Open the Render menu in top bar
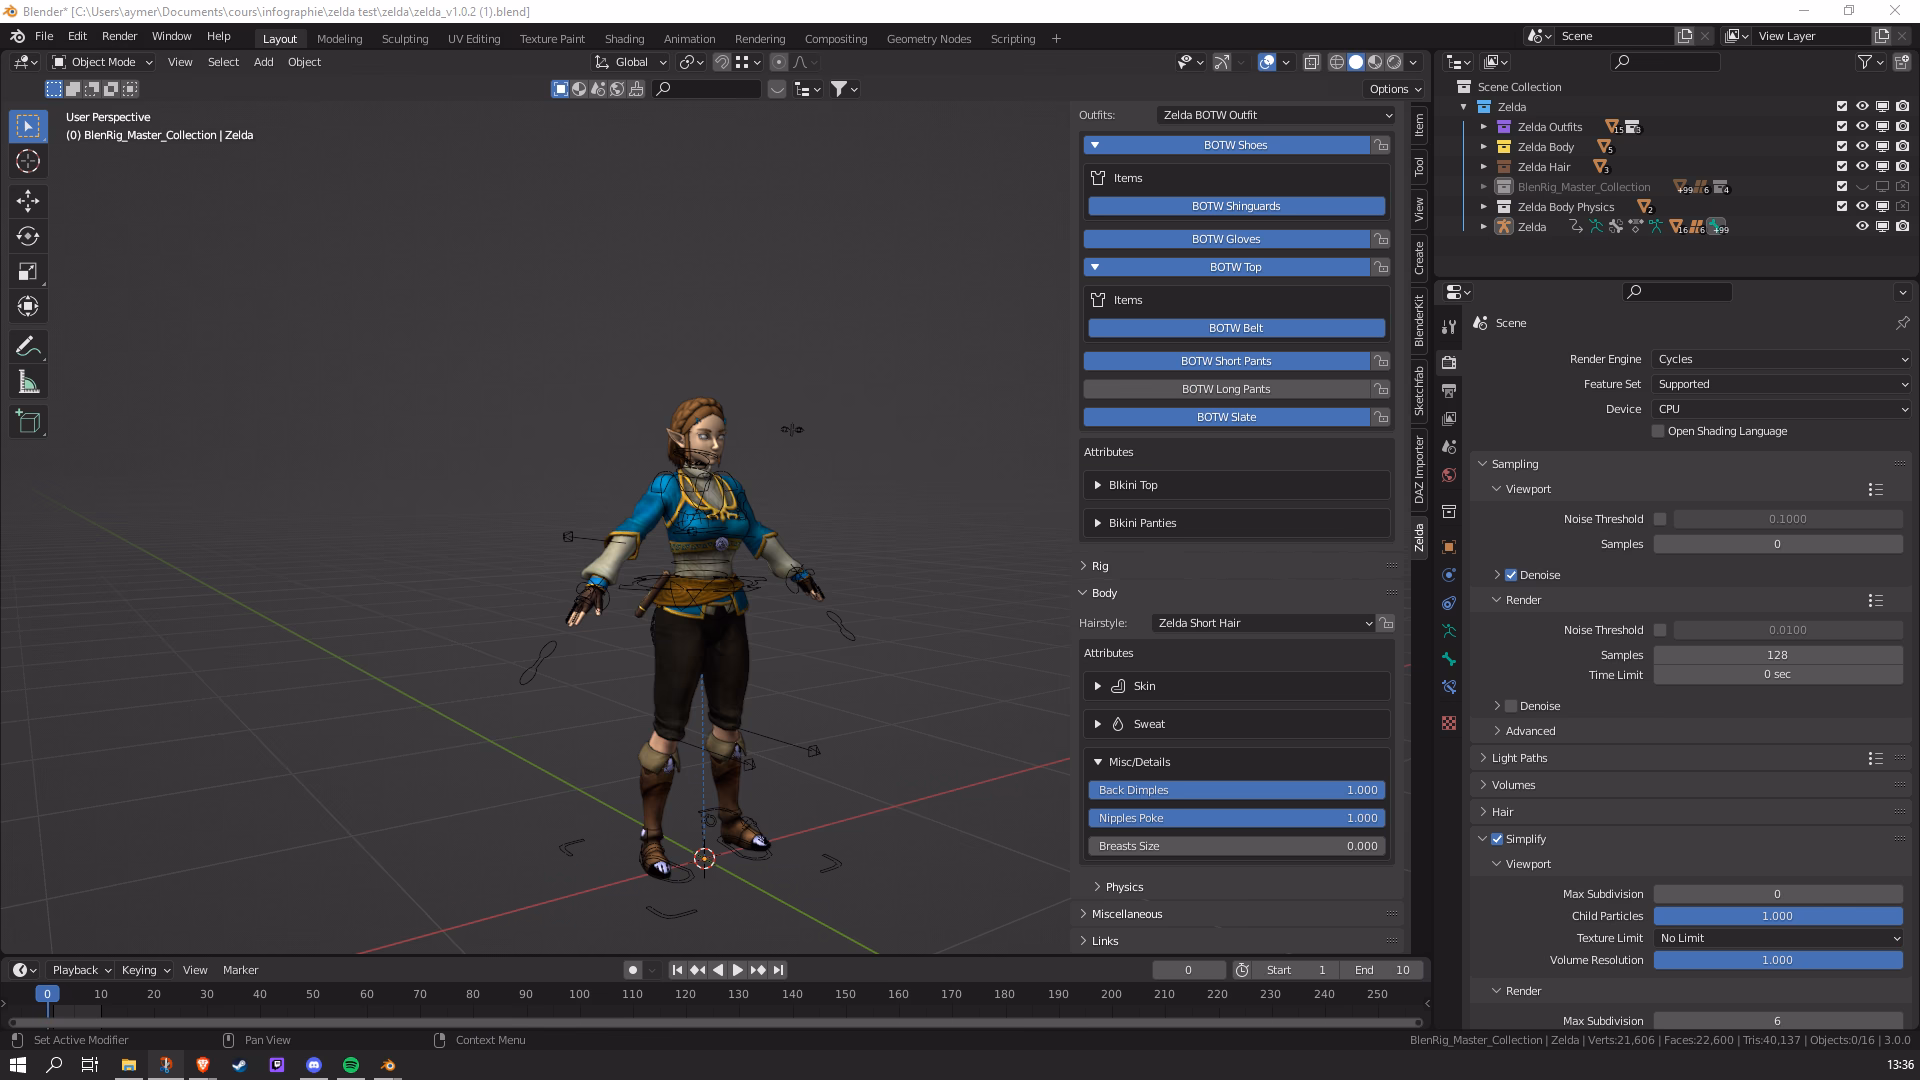Screen dimensions: 1920x1080 tap(119, 36)
